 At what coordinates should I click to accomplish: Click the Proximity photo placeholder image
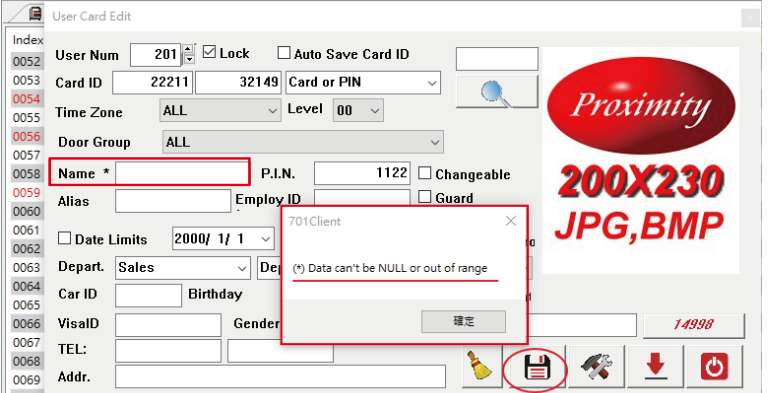coord(641,160)
